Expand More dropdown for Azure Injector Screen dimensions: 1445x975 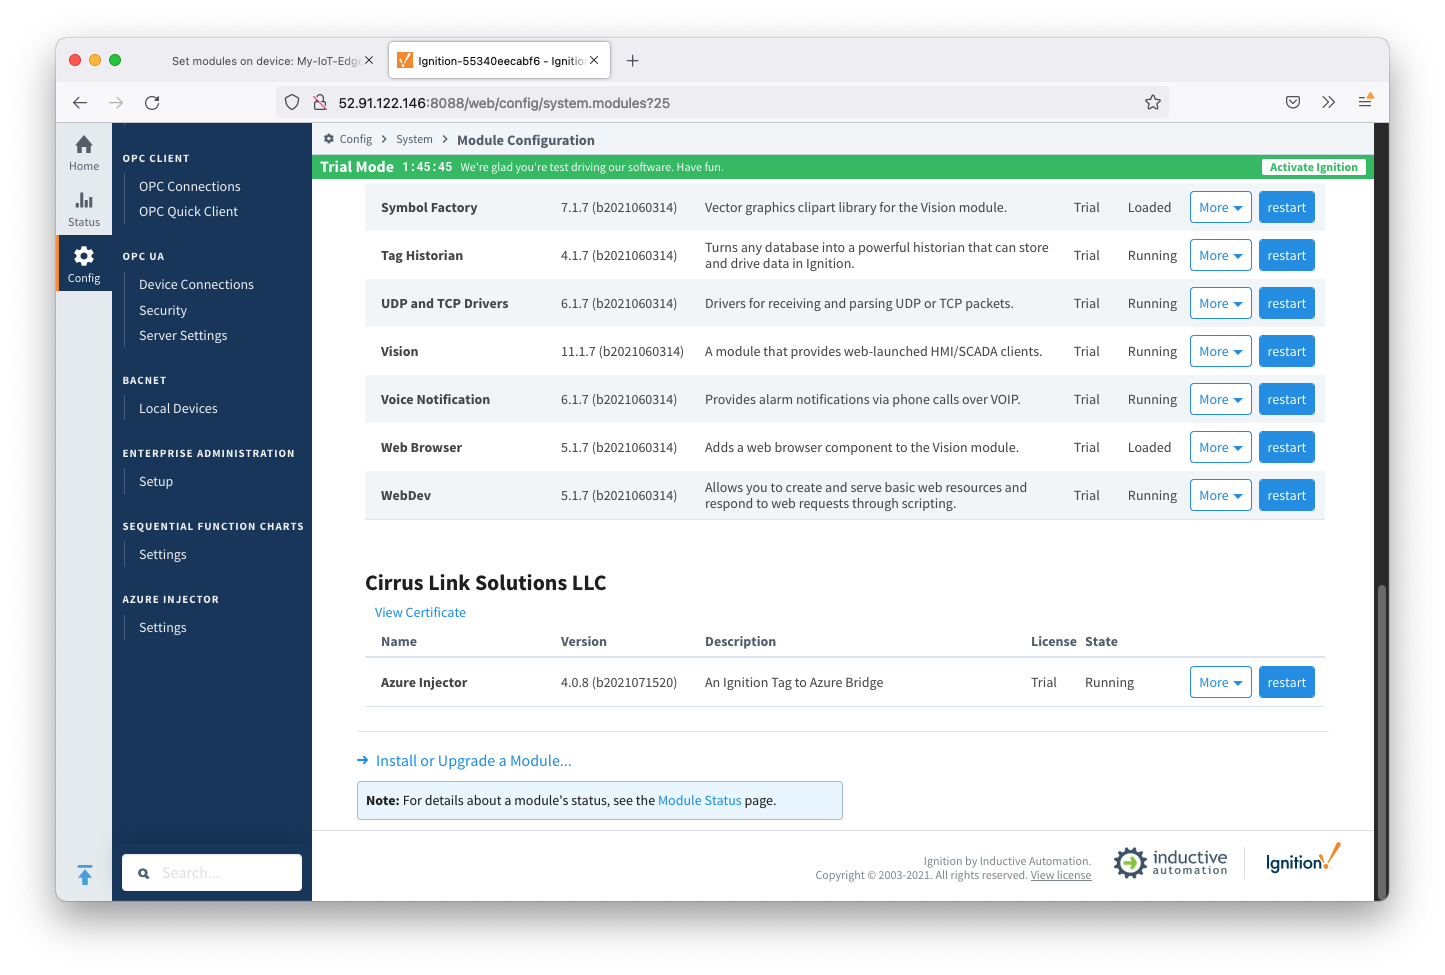point(1220,683)
